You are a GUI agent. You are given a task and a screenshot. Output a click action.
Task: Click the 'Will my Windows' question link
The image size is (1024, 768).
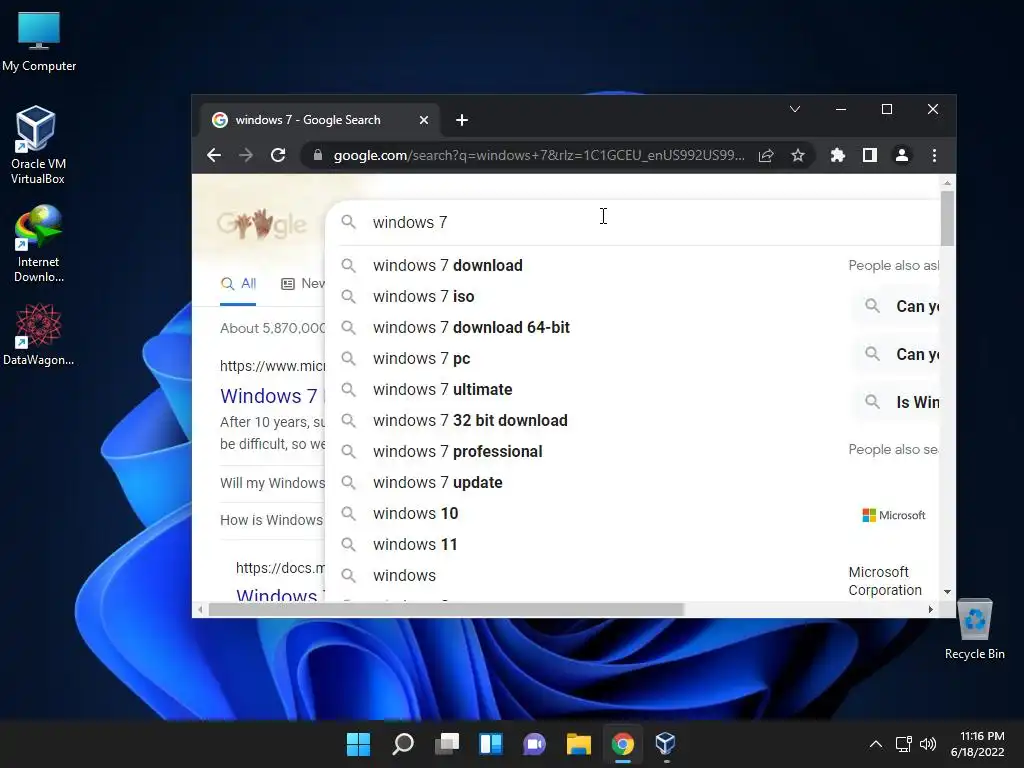272,483
